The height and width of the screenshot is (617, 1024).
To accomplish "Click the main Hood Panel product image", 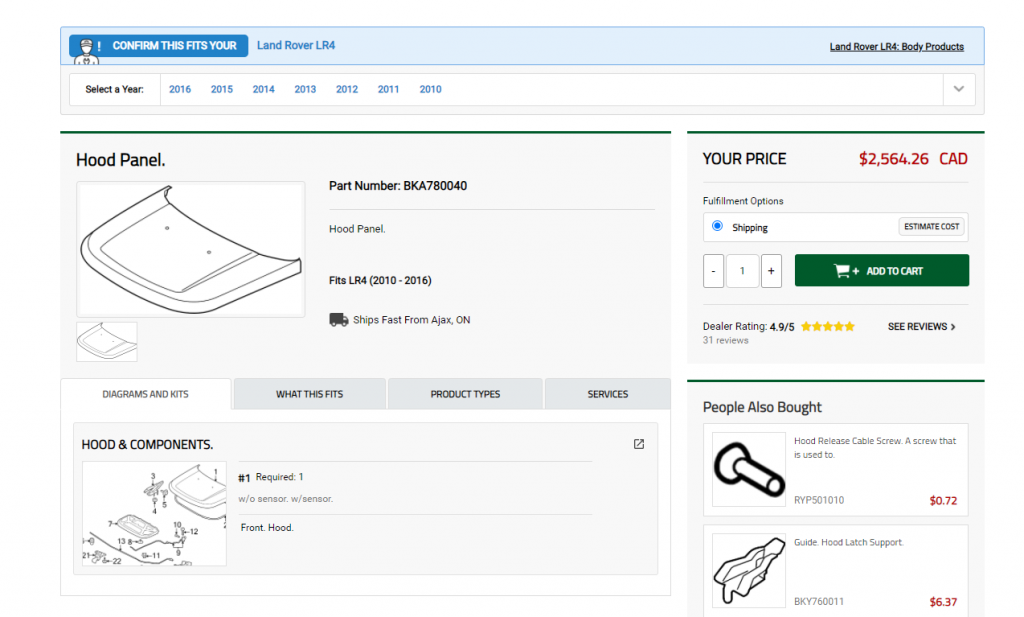I will click(191, 249).
